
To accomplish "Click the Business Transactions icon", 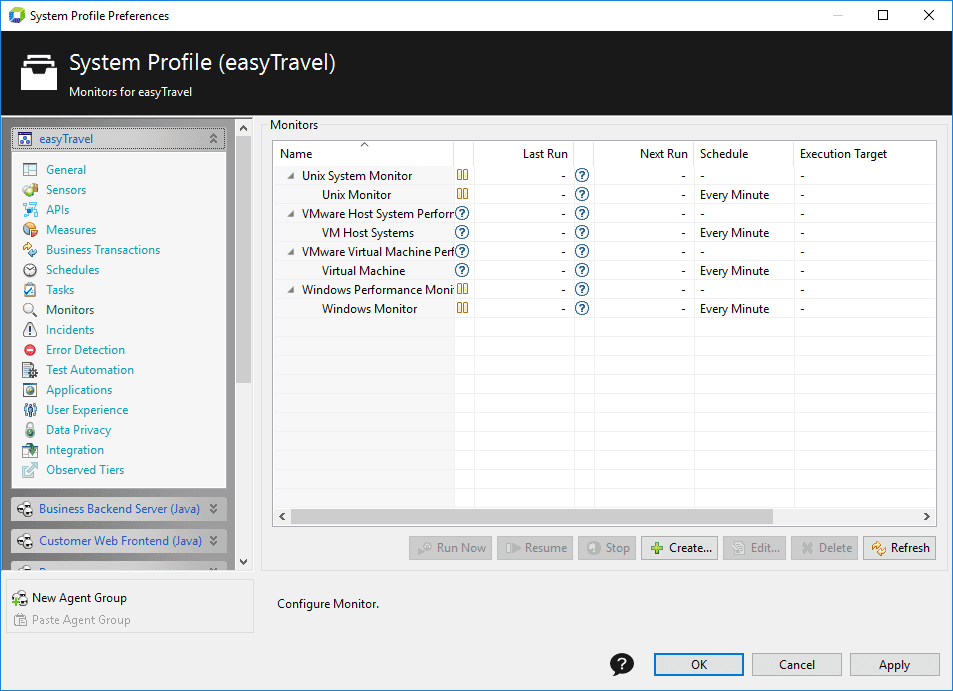I will coord(30,250).
